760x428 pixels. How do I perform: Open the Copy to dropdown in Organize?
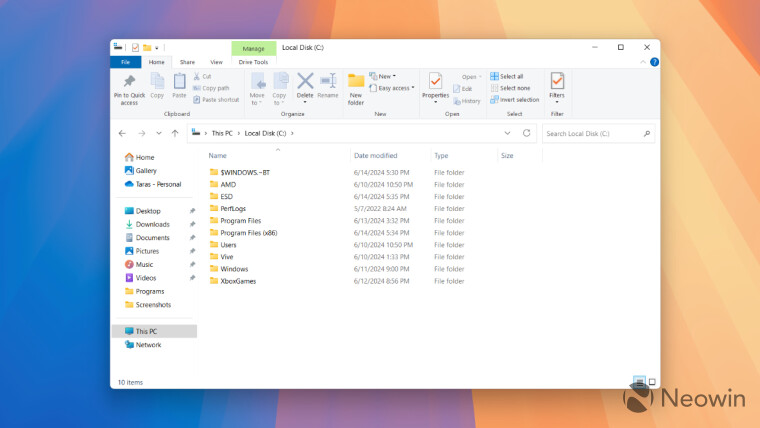click(x=279, y=99)
